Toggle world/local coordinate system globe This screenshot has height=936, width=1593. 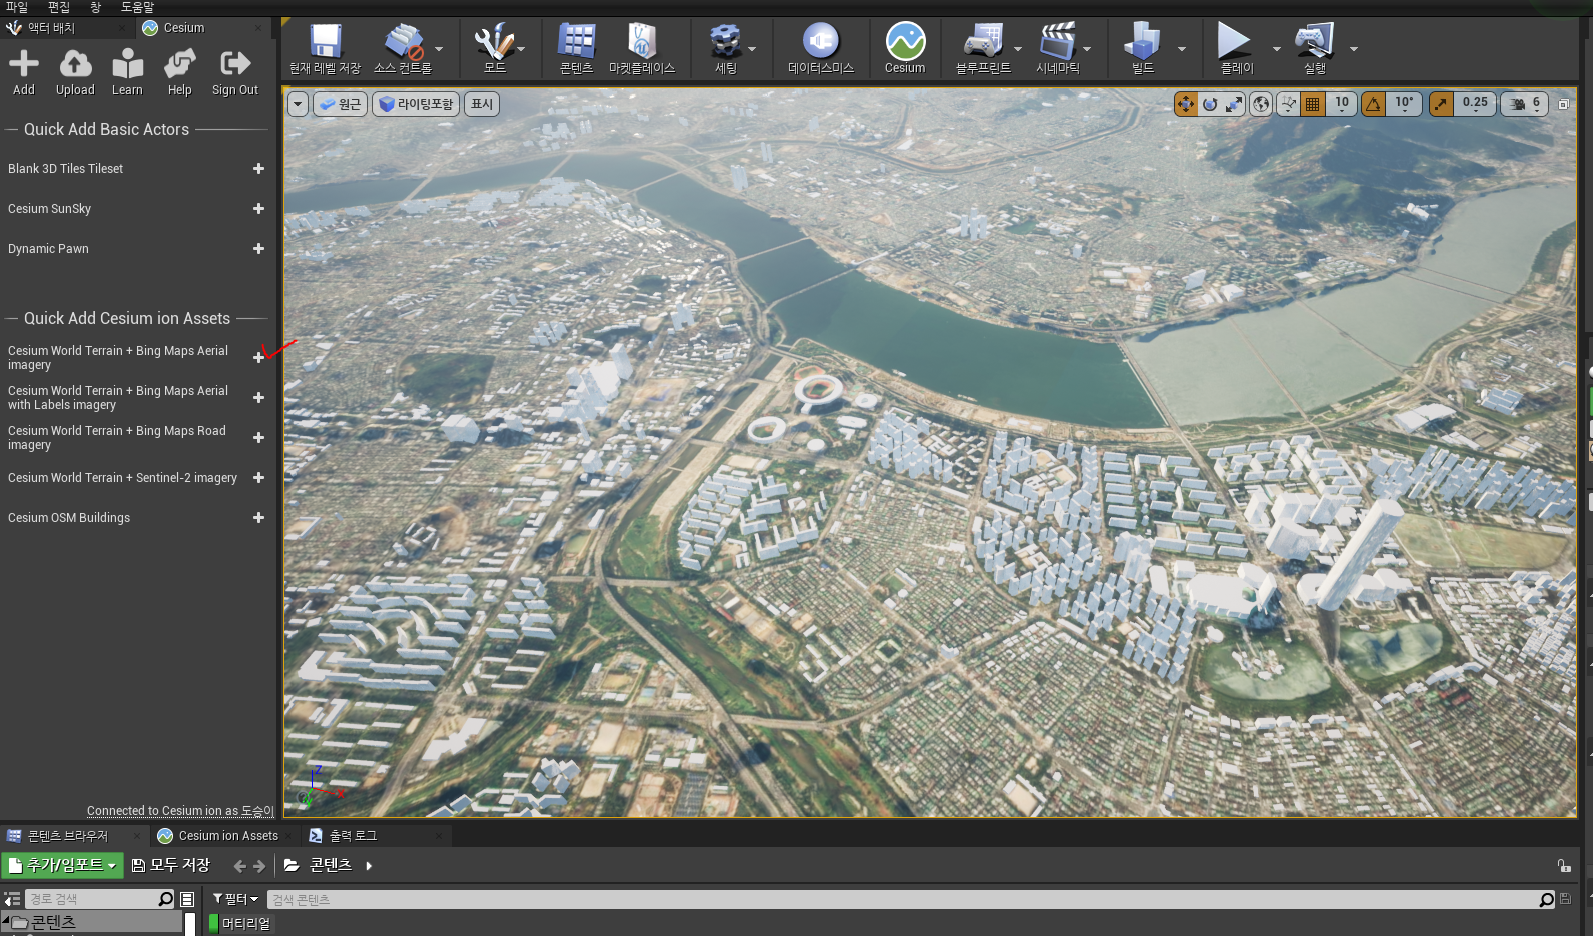[1261, 104]
